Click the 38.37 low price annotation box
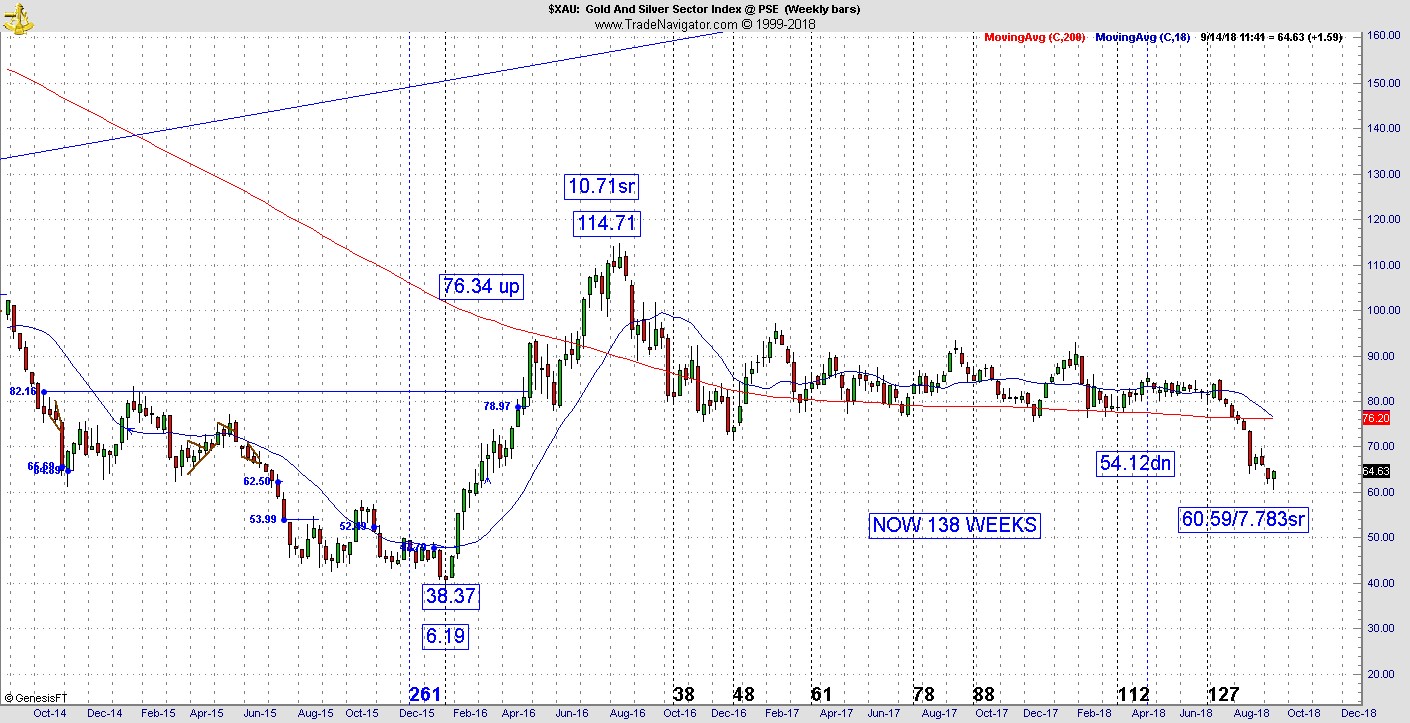The width and height of the screenshot is (1410, 723). [450, 597]
